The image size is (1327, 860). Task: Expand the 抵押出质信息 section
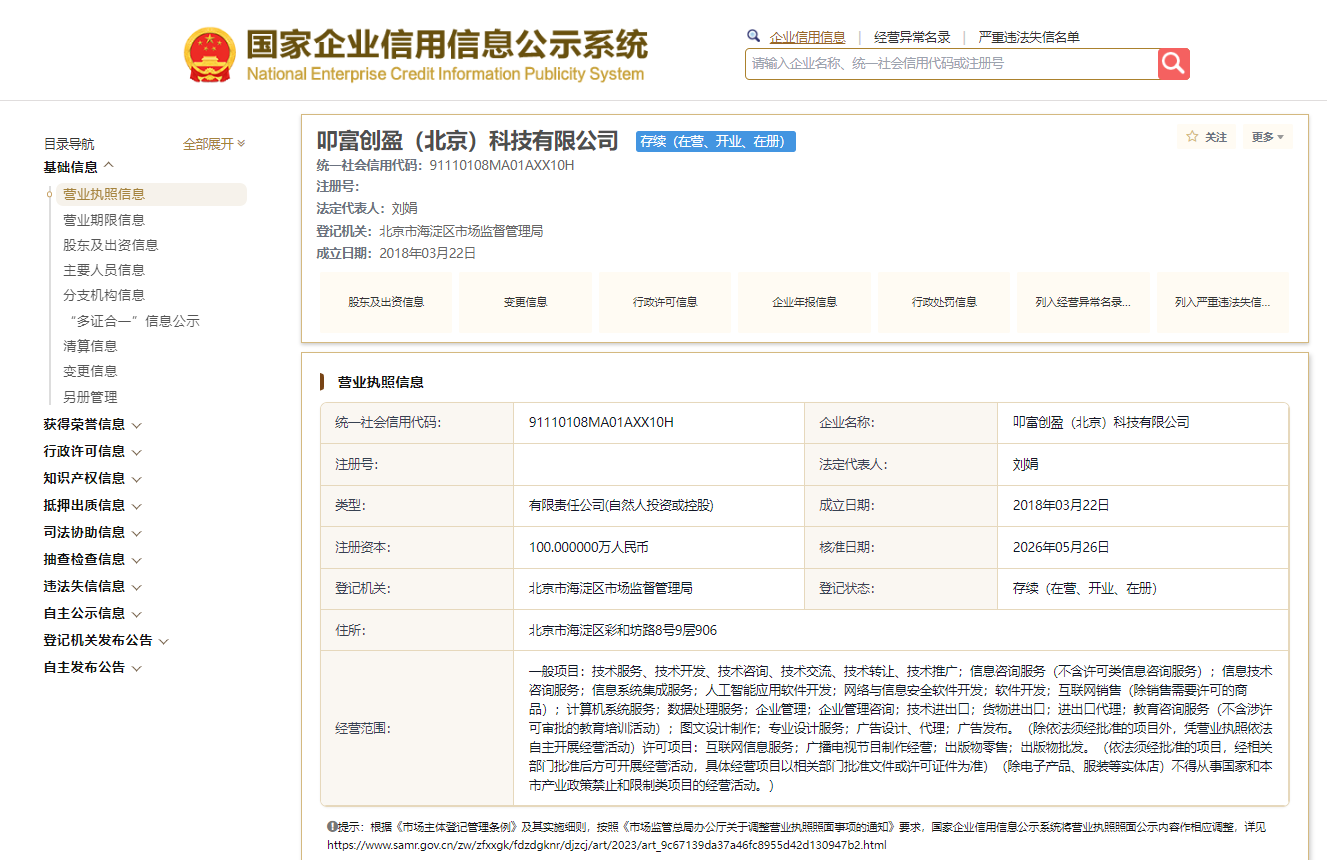(x=93, y=505)
